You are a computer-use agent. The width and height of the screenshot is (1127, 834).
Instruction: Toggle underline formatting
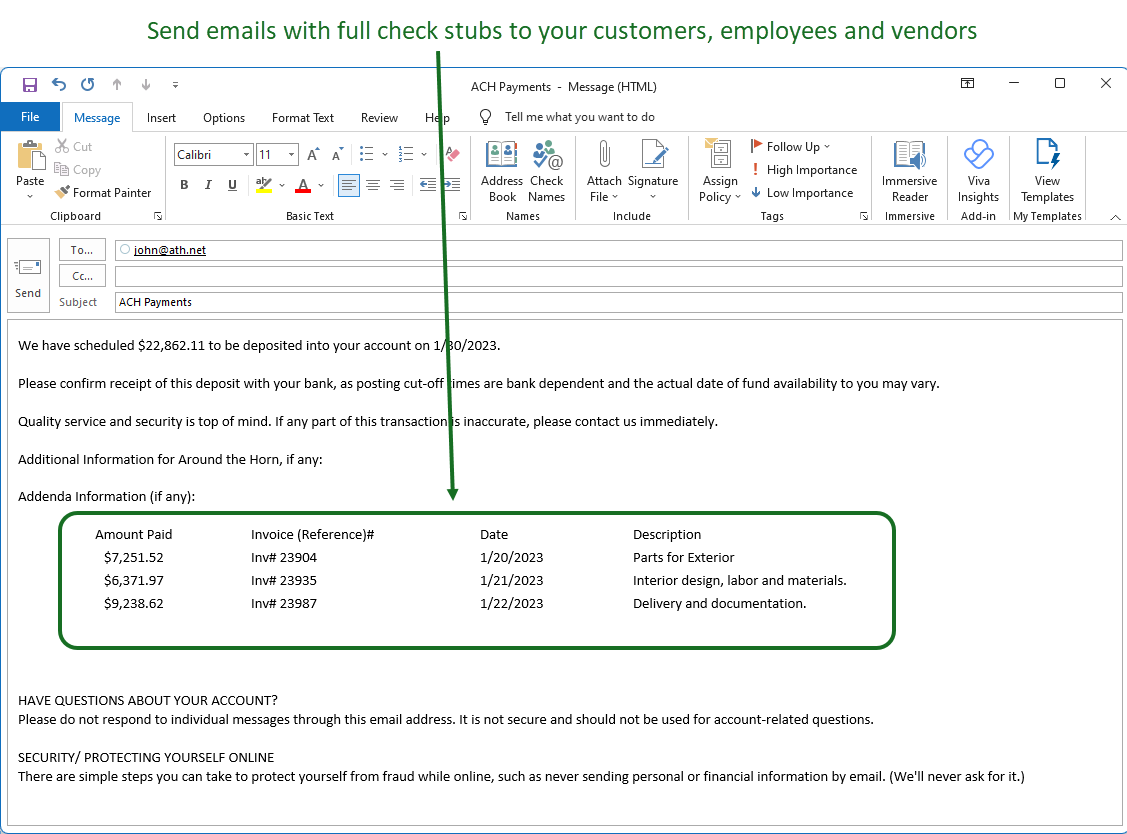(232, 185)
